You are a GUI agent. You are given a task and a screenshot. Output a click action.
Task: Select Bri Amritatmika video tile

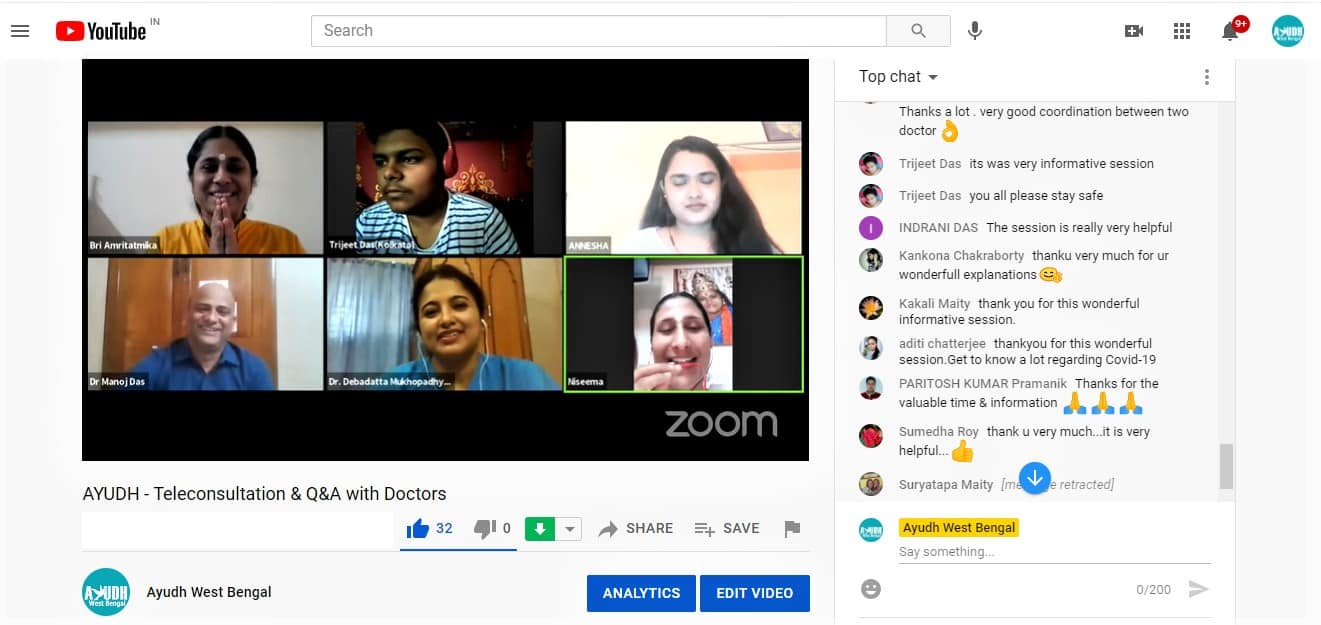tap(206, 188)
